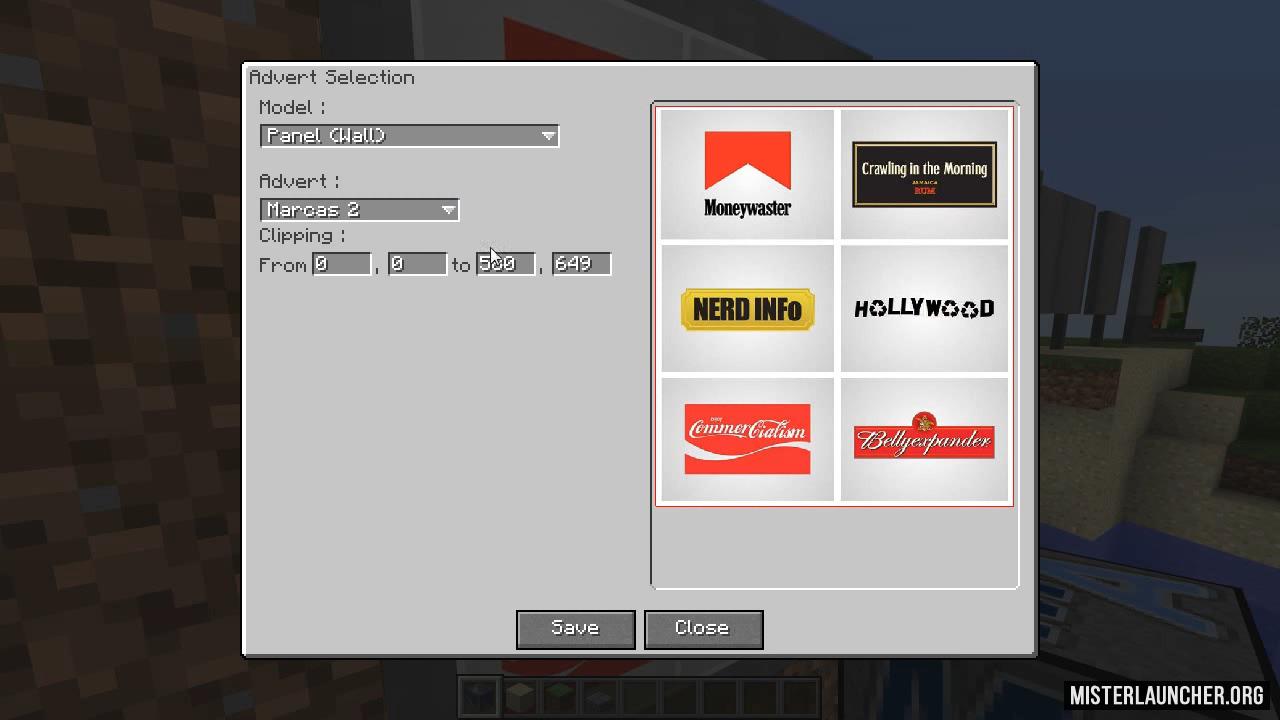Click the Advert Selection title text
Screen dimensions: 1280x720
pos(332,78)
